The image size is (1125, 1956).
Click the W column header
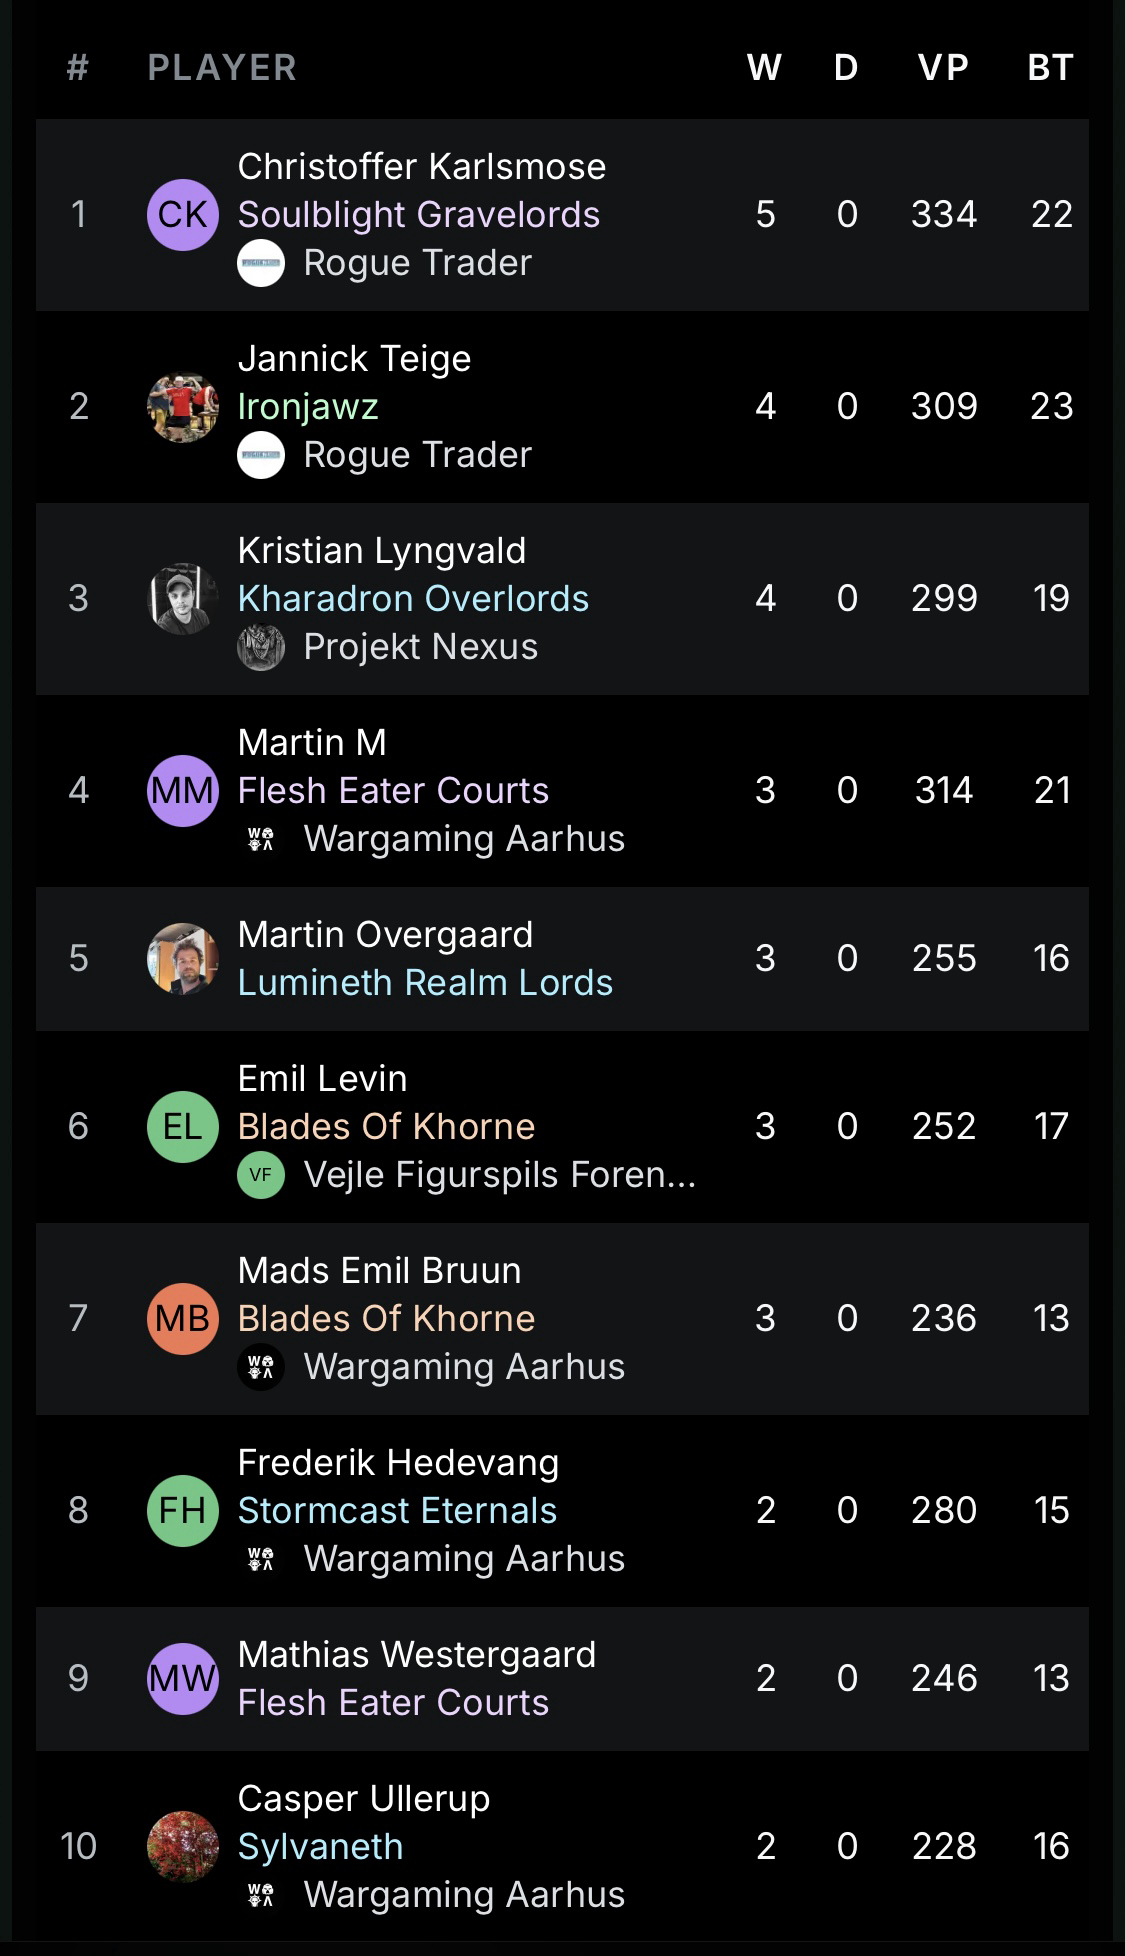click(x=764, y=68)
